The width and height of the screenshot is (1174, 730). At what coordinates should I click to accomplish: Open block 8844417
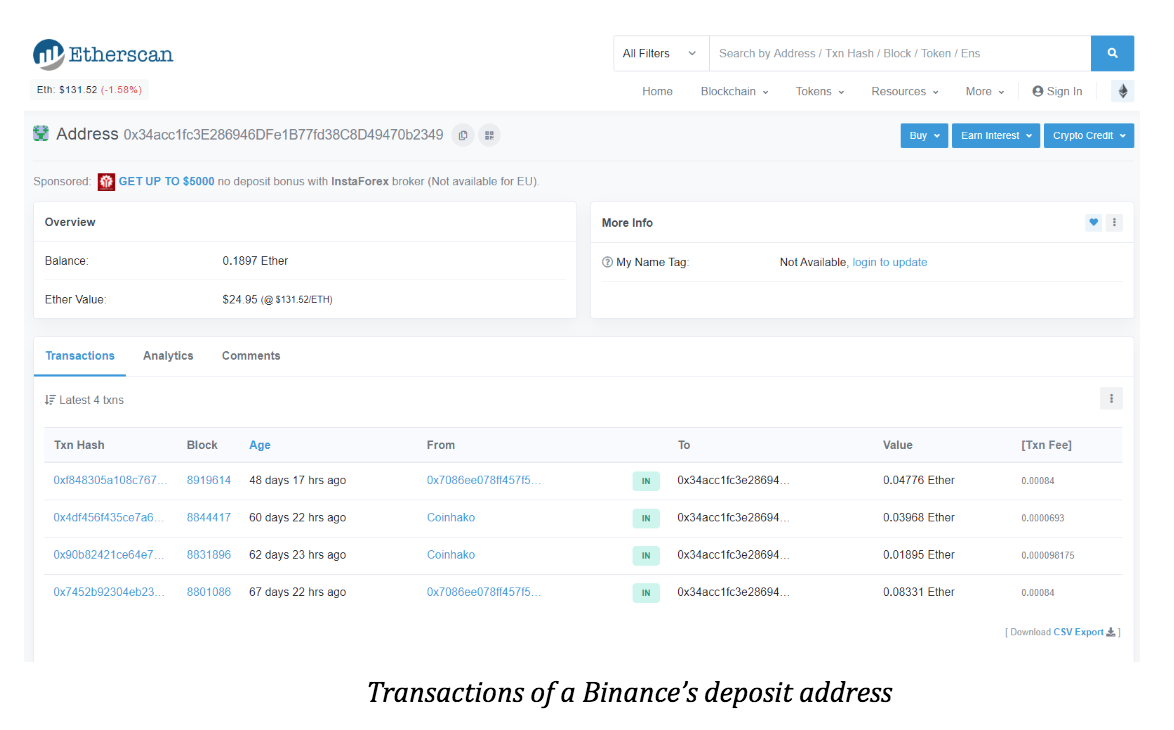tap(209, 517)
